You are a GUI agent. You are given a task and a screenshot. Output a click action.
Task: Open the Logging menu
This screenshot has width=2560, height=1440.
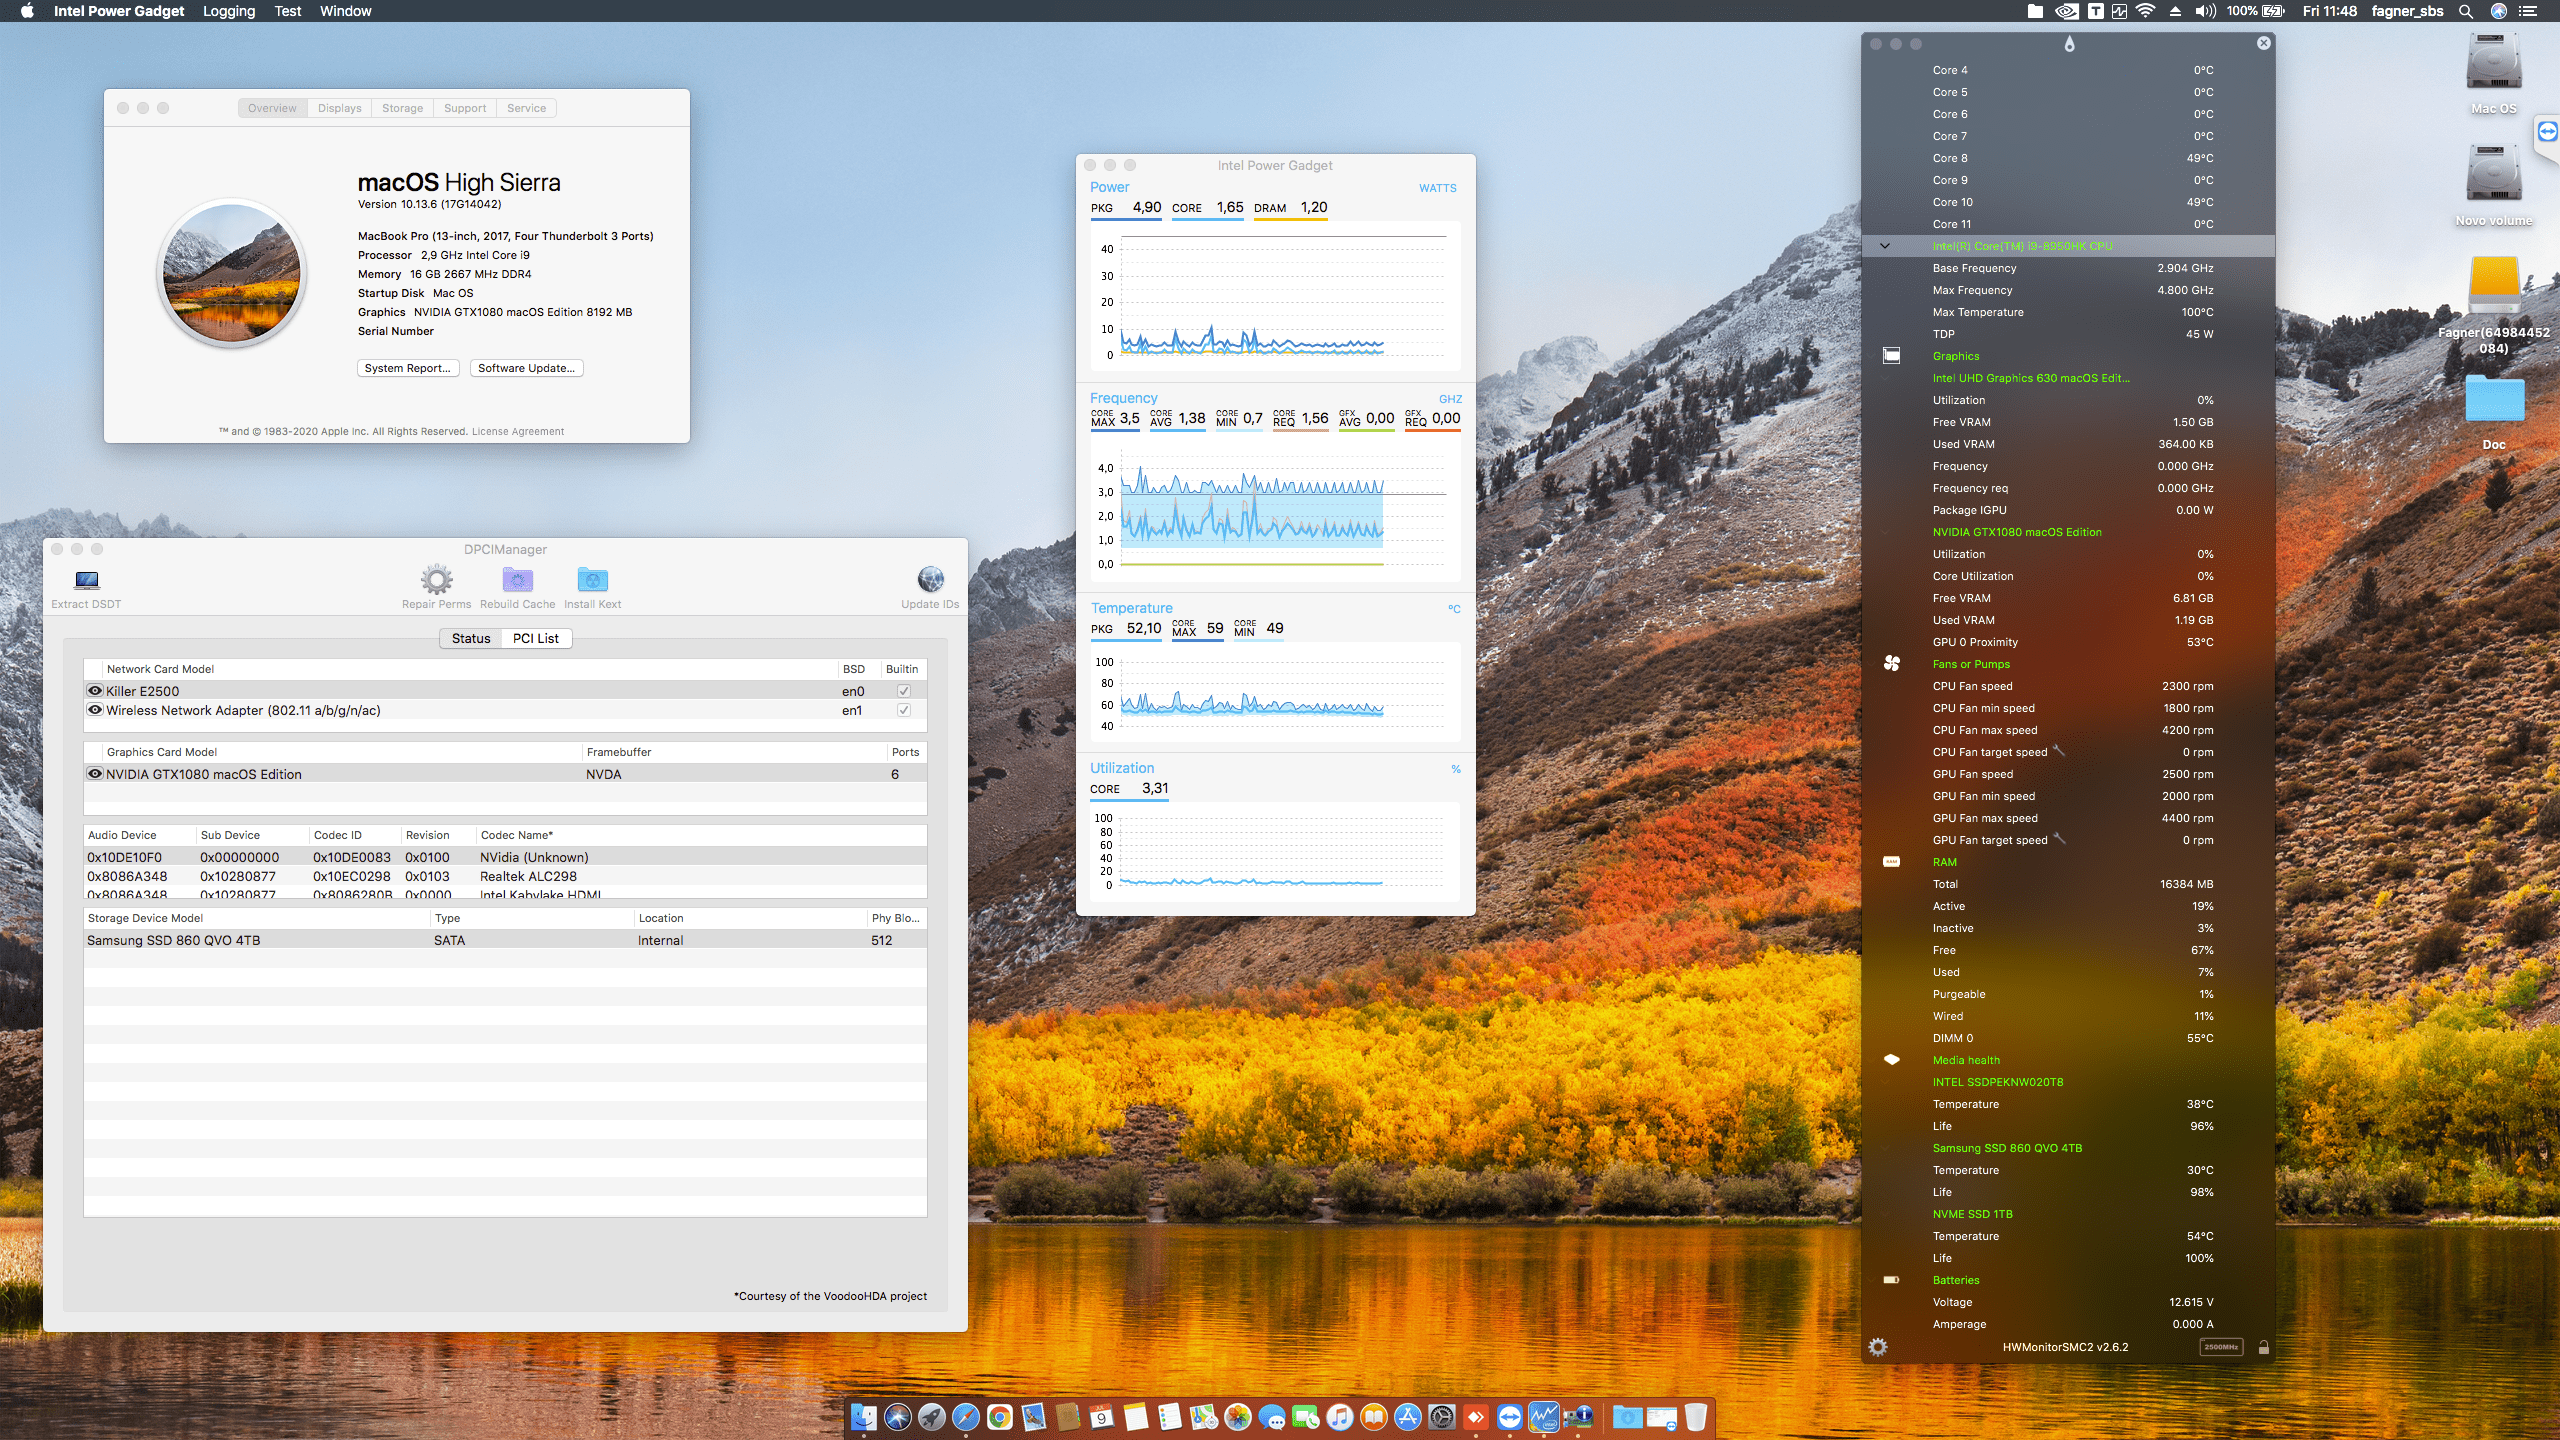(x=229, y=11)
